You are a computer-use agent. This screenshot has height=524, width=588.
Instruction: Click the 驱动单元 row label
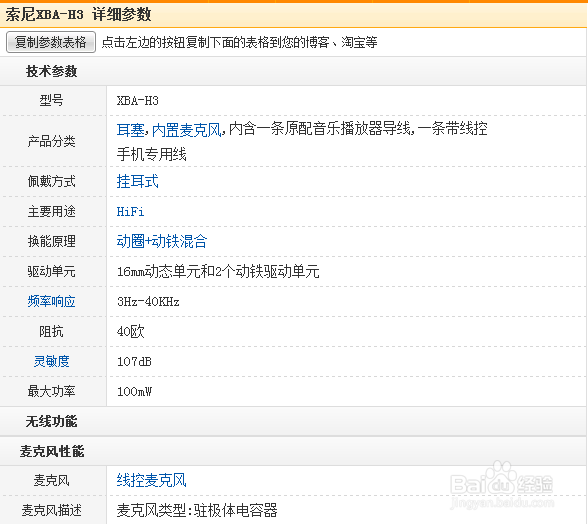51,271
